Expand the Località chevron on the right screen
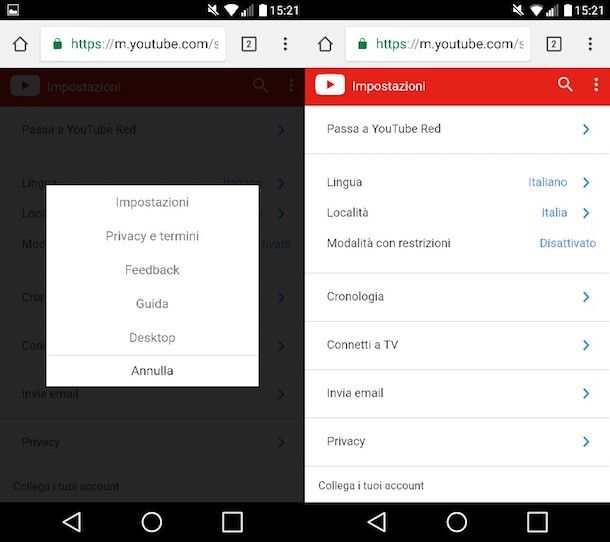610x542 pixels. pyautogui.click(x=586, y=213)
